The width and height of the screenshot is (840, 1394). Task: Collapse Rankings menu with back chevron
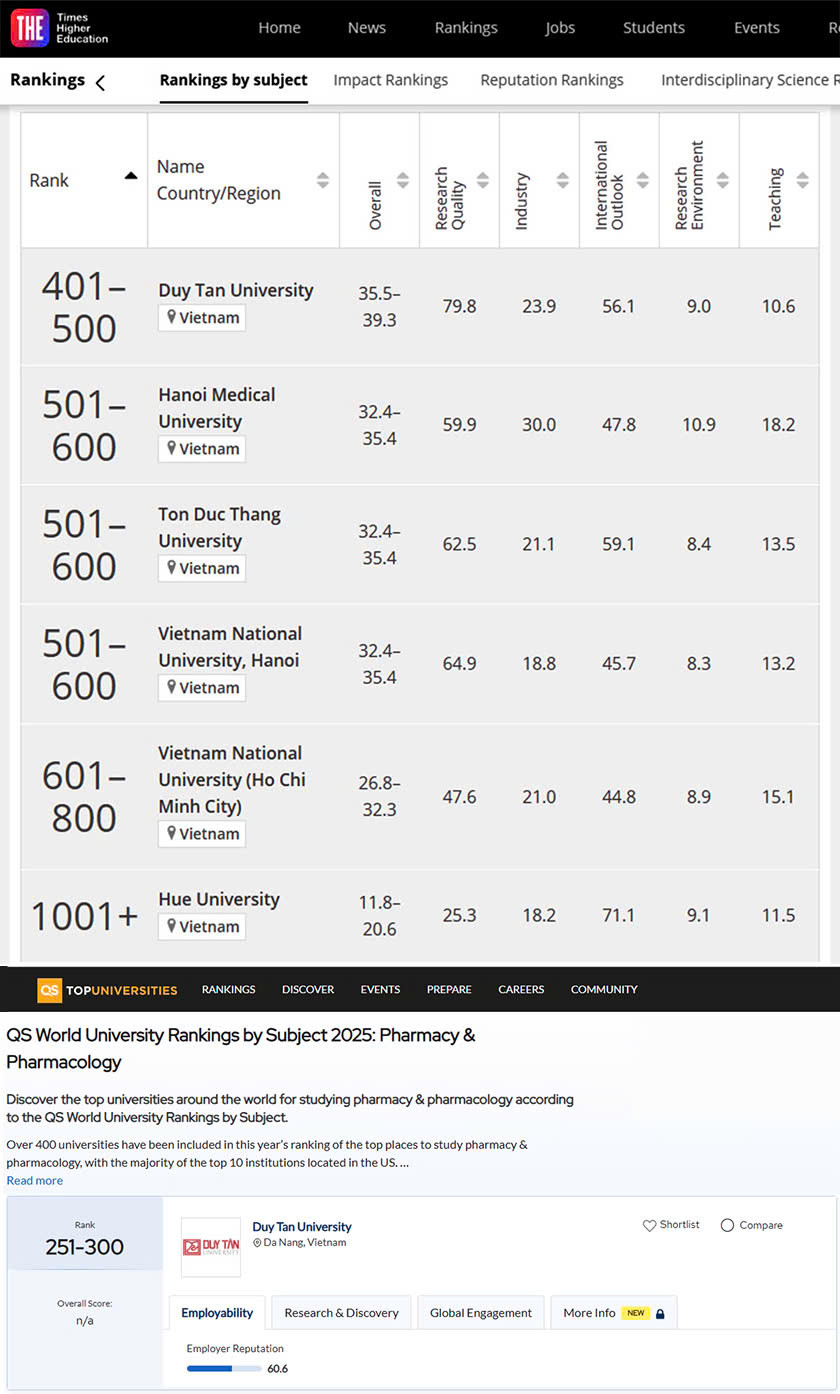click(x=100, y=83)
